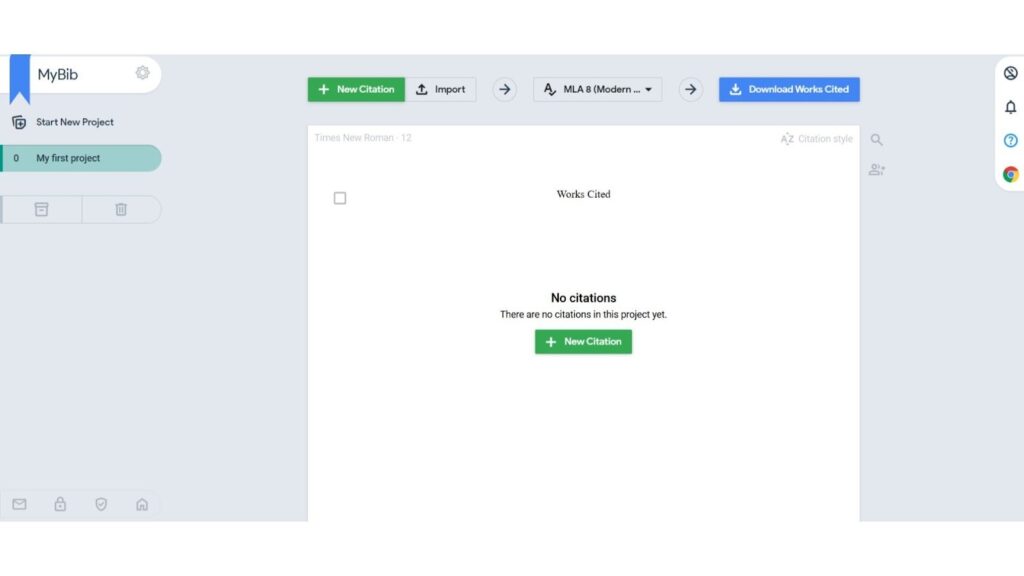Click the shield security icon
The height and width of the screenshot is (576, 1024).
click(x=101, y=505)
